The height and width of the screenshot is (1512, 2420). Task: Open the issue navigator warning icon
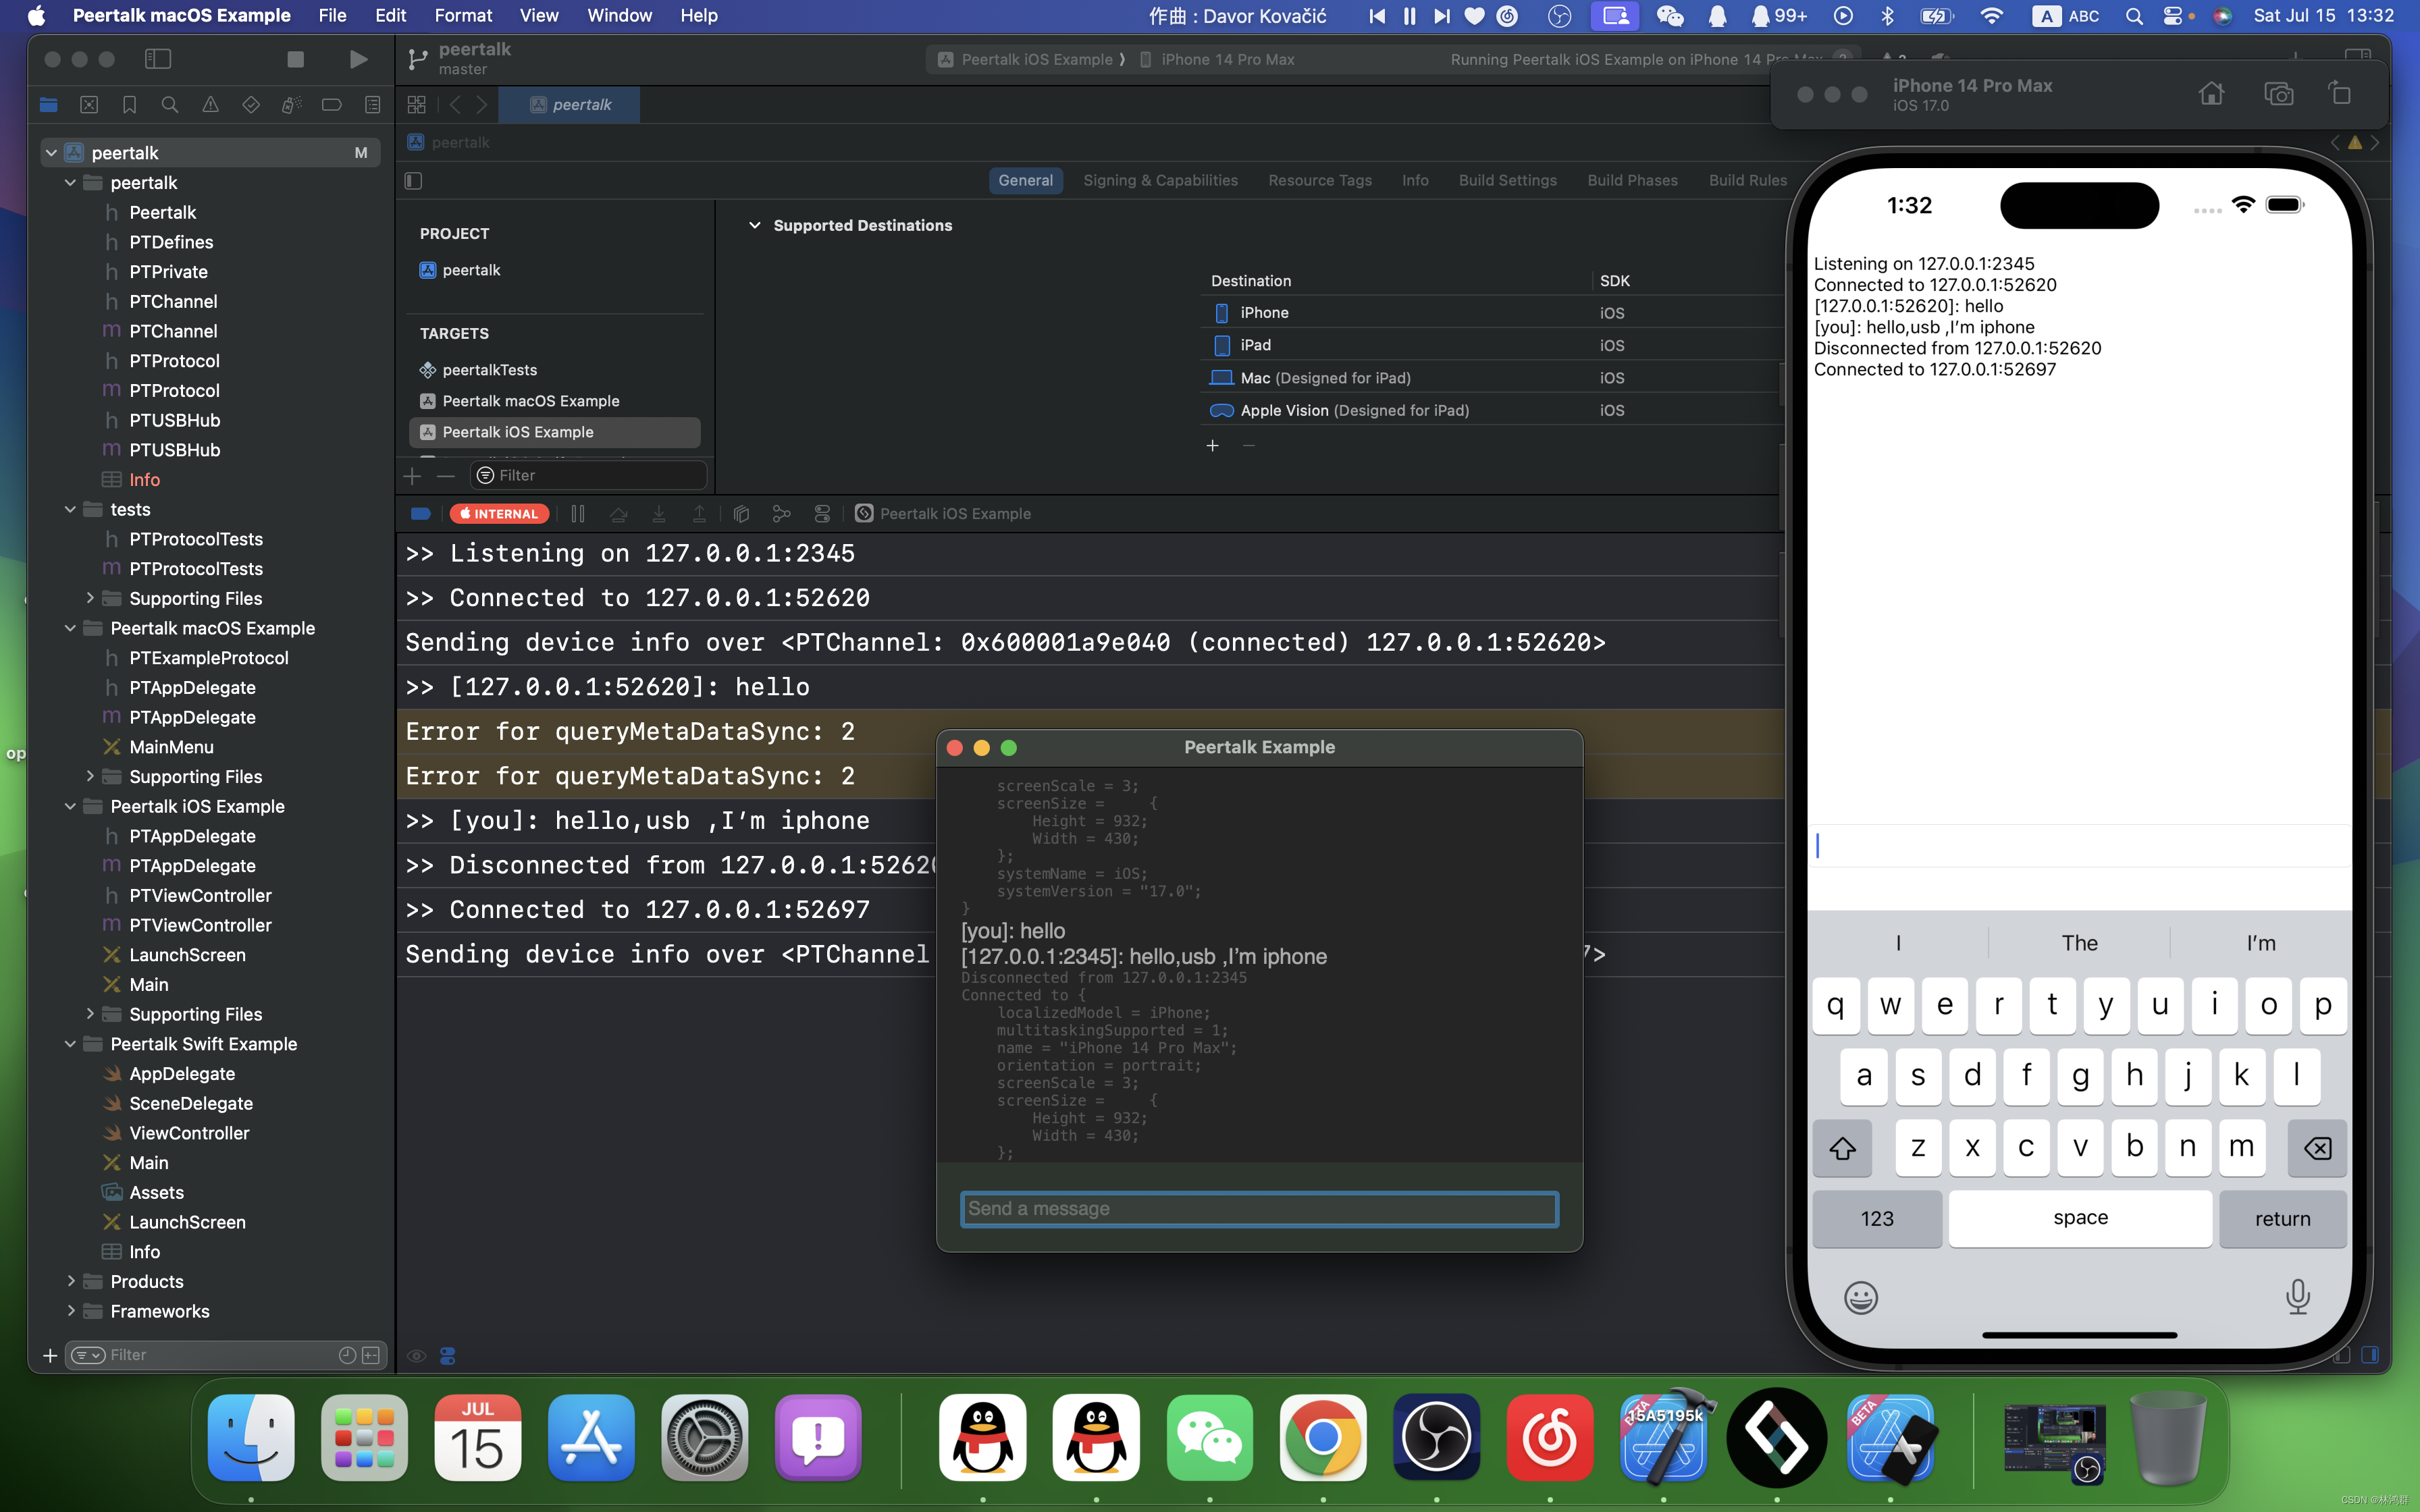pos(210,105)
